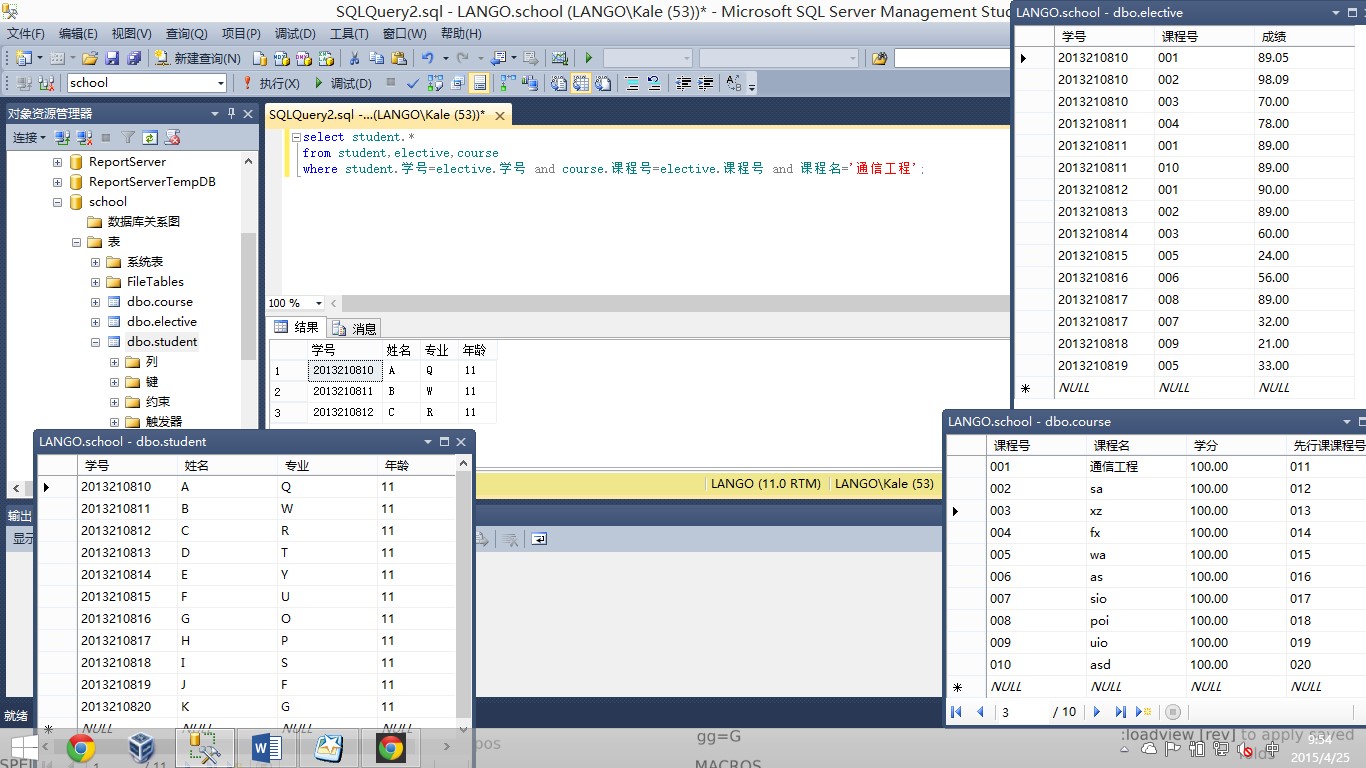Click the Uncomment selected lines icon

654,83
